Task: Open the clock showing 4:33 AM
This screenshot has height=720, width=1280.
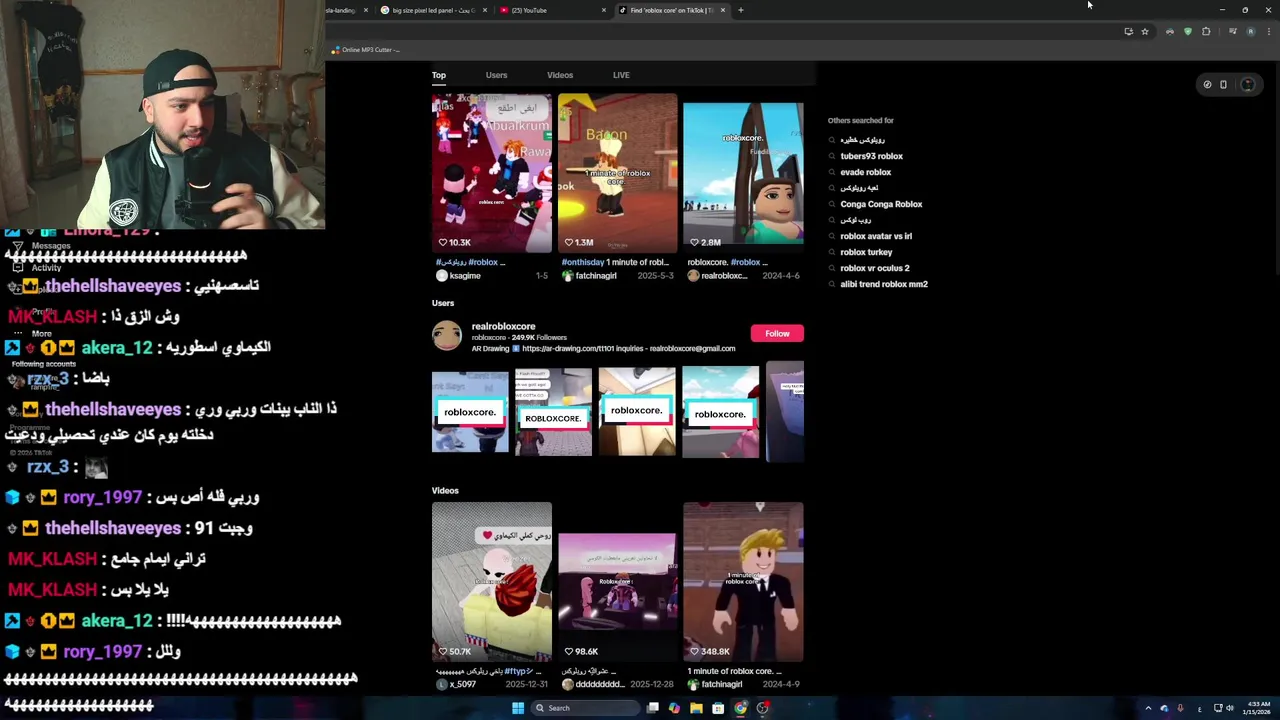Action: coord(1258,708)
